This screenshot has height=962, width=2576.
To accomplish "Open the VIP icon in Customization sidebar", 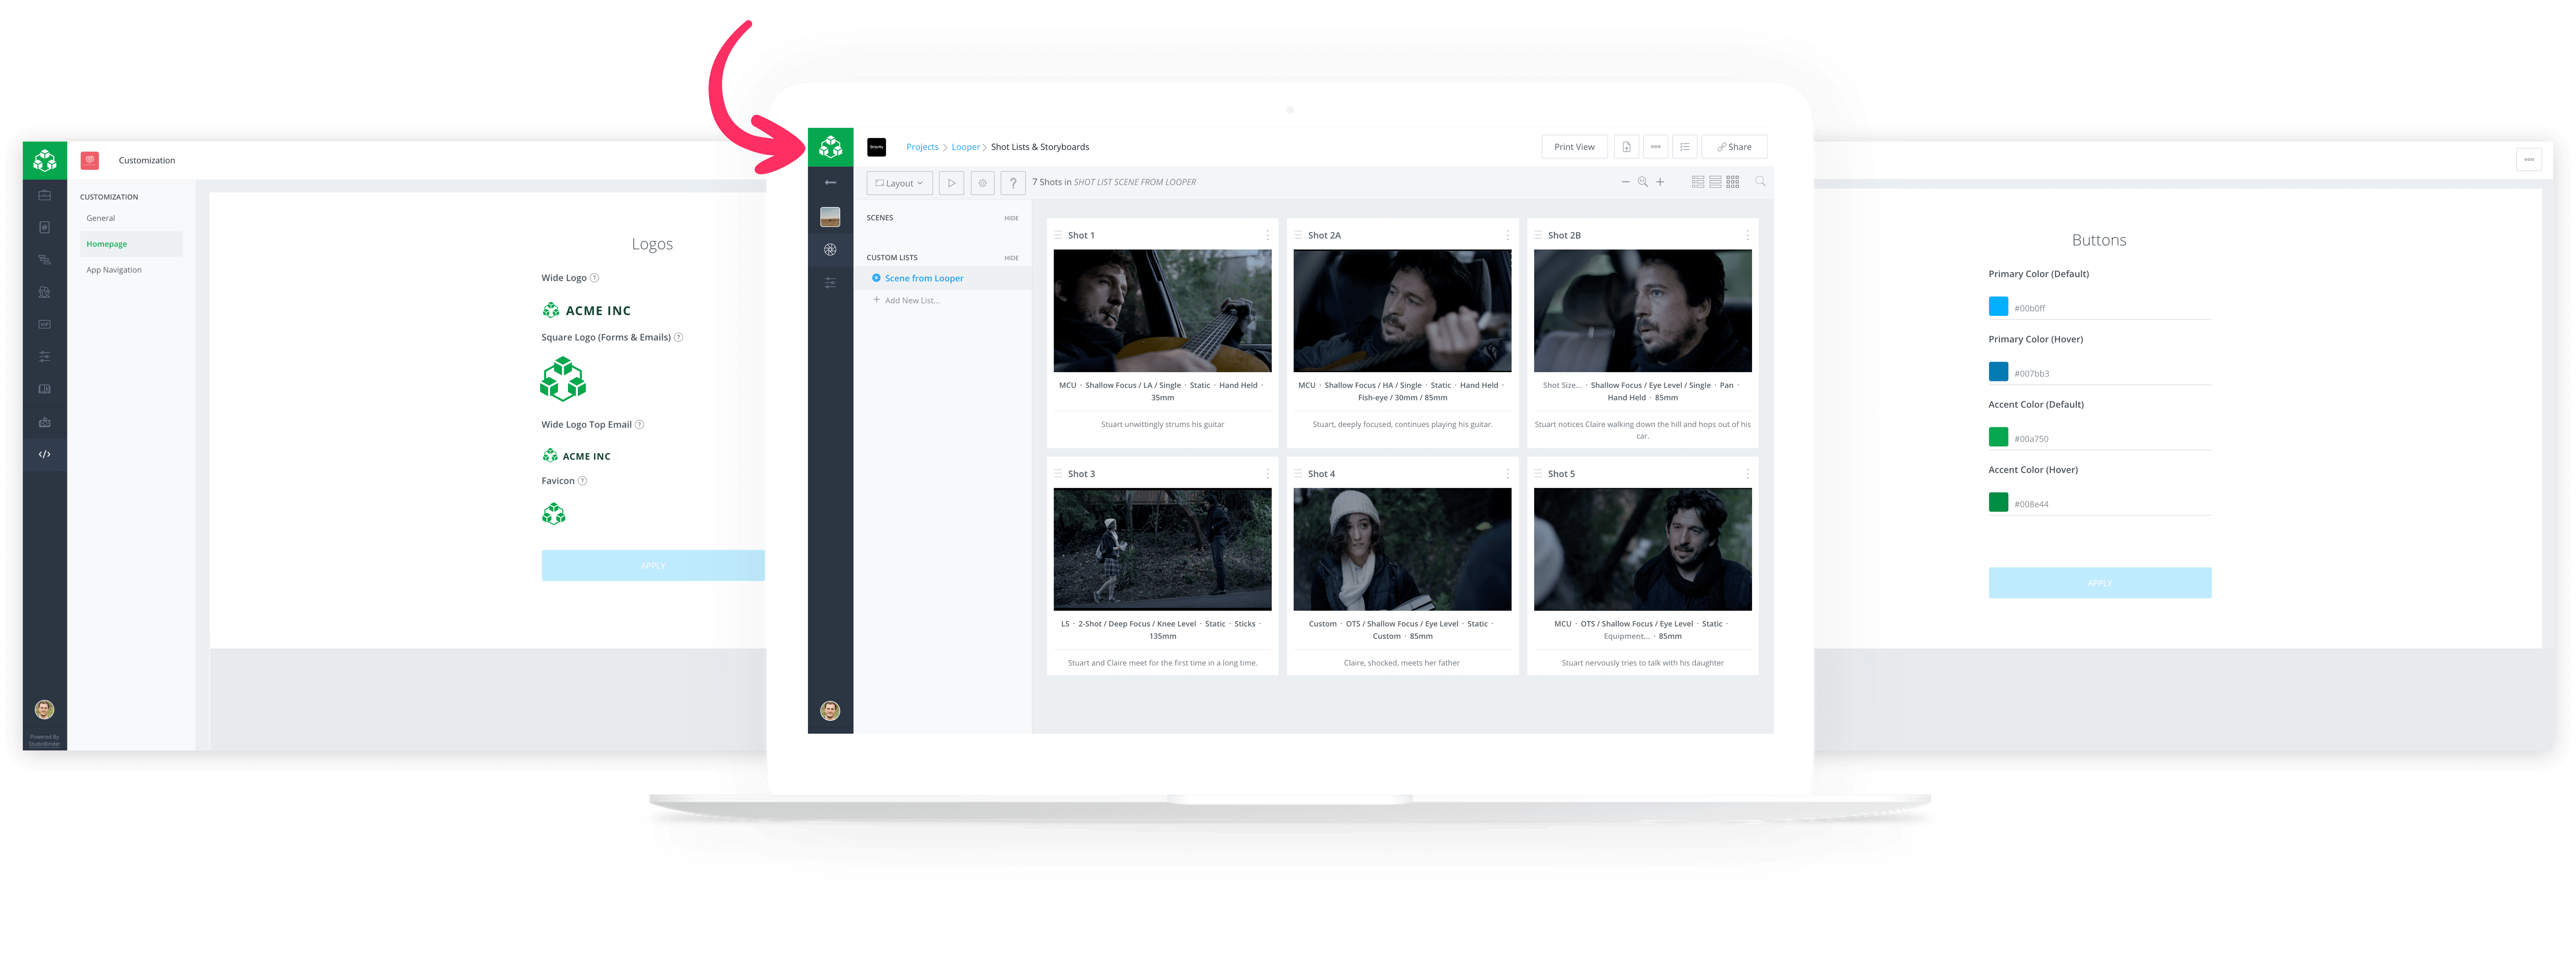I will (x=45, y=324).
